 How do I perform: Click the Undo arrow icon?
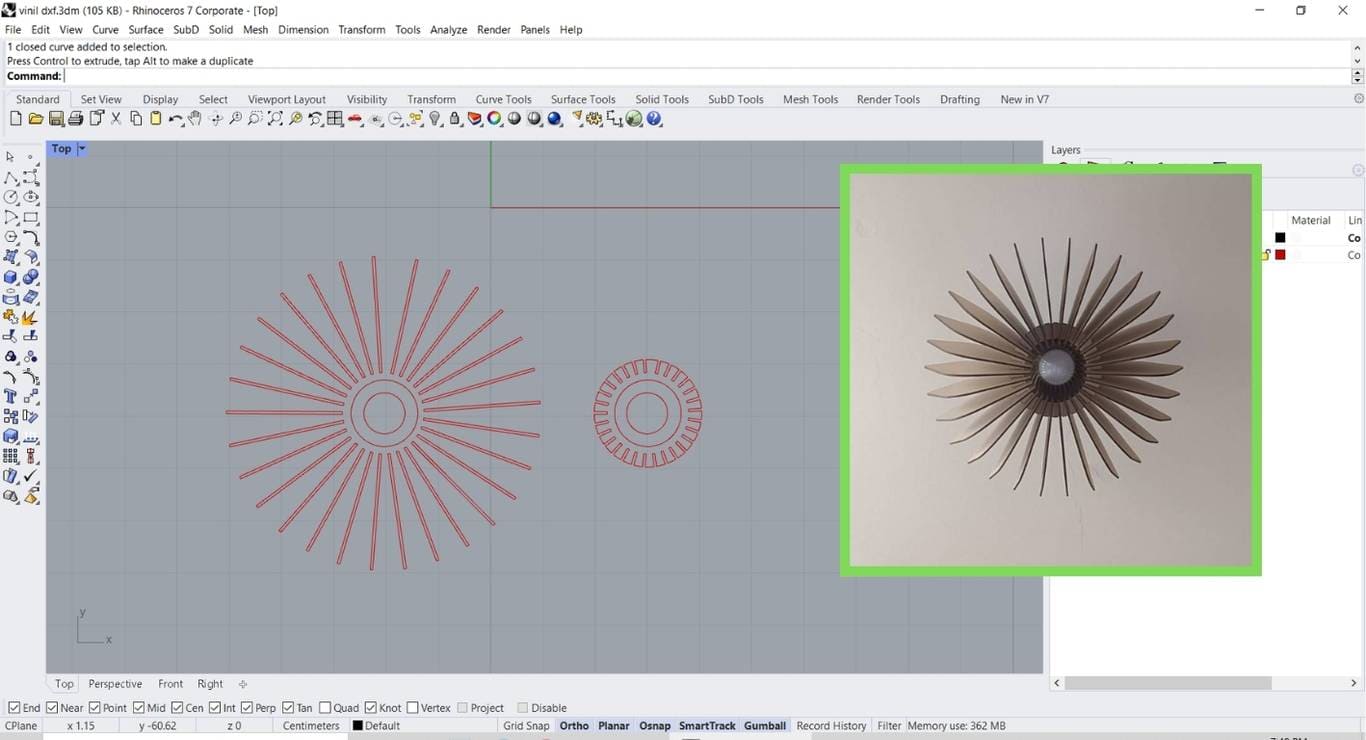175,119
